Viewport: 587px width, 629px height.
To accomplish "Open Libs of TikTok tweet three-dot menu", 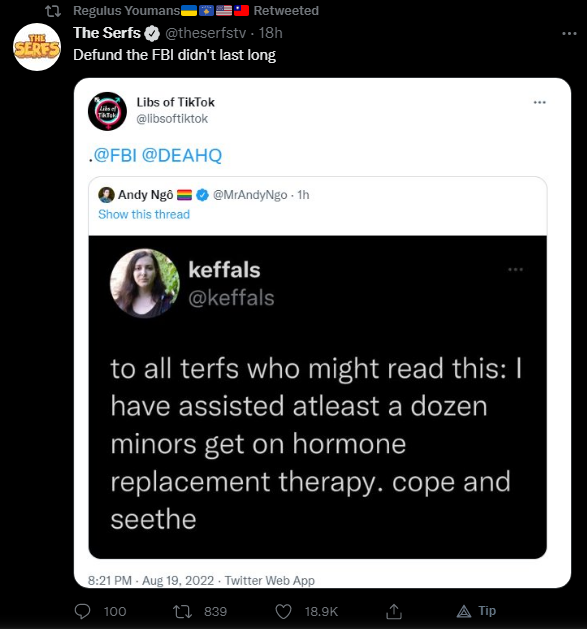I will click(540, 103).
